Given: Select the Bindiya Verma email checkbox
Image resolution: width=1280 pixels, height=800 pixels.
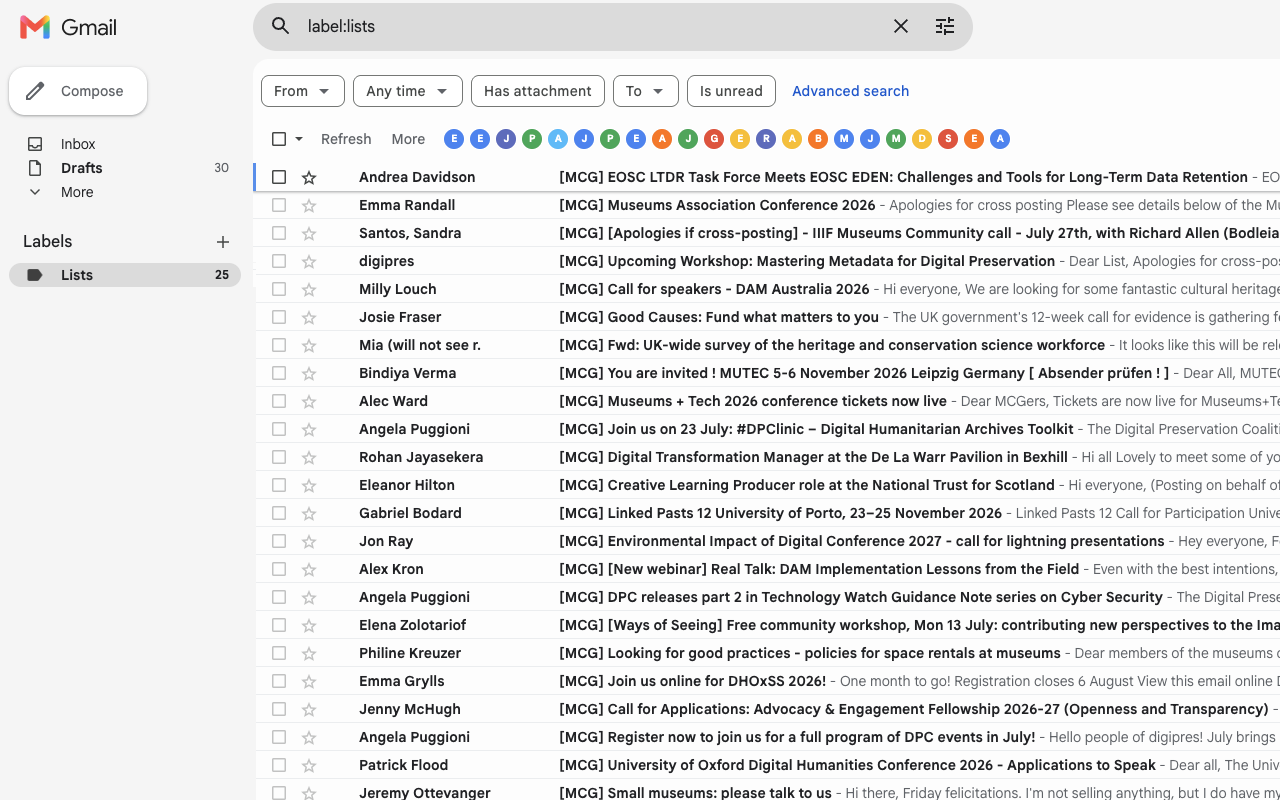Looking at the screenshot, I should [279, 373].
